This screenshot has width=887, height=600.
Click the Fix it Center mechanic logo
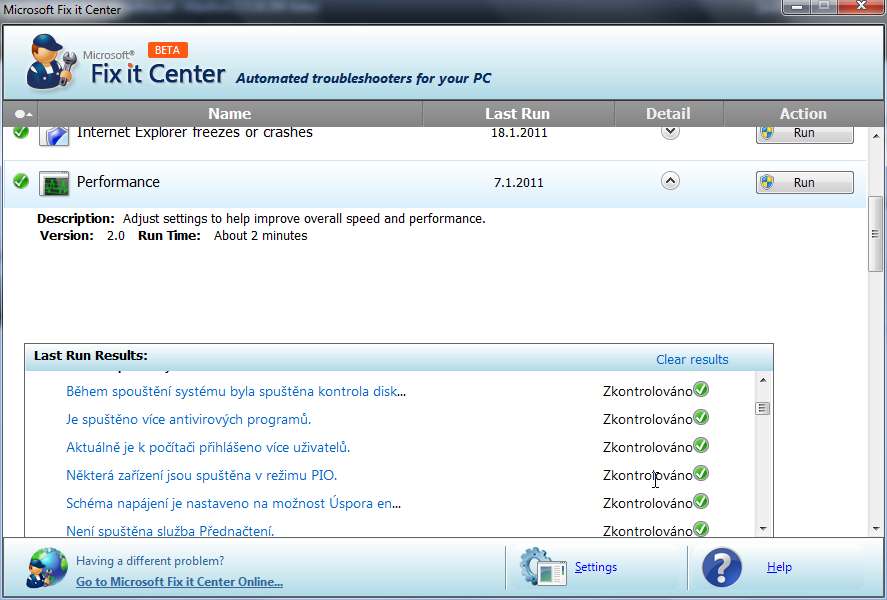coord(50,62)
